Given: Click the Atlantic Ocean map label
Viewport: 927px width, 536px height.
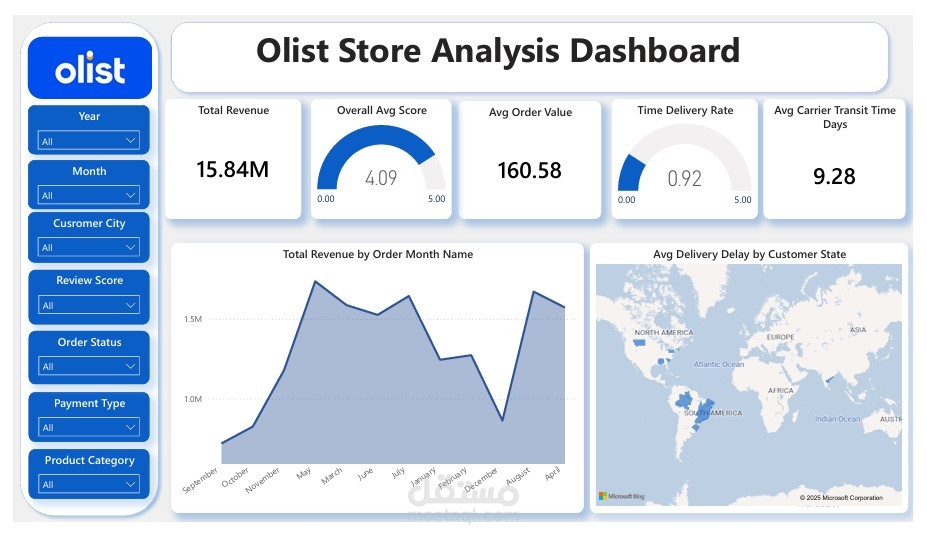Looking at the screenshot, I should pos(718,364).
